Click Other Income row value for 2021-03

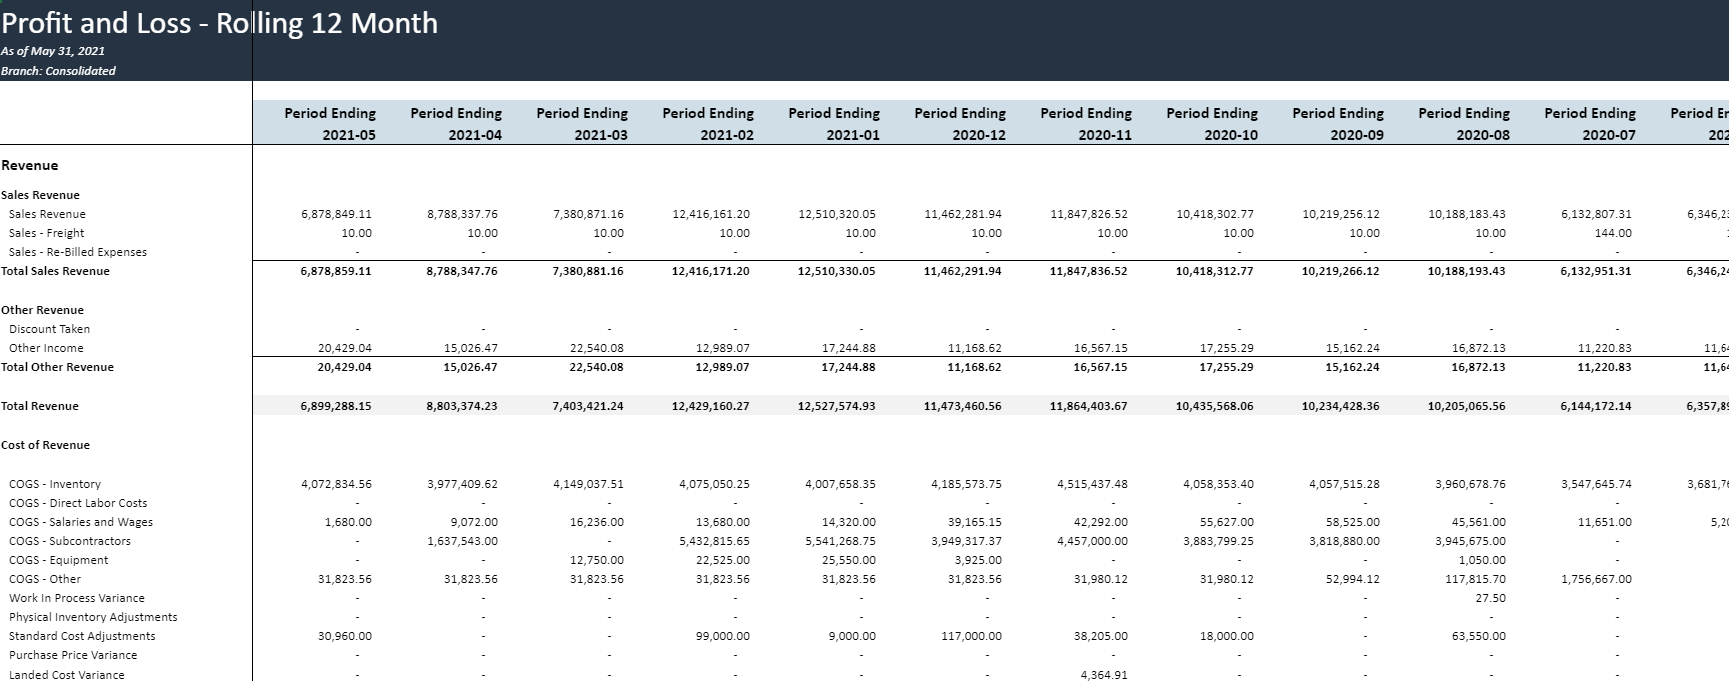pos(589,348)
